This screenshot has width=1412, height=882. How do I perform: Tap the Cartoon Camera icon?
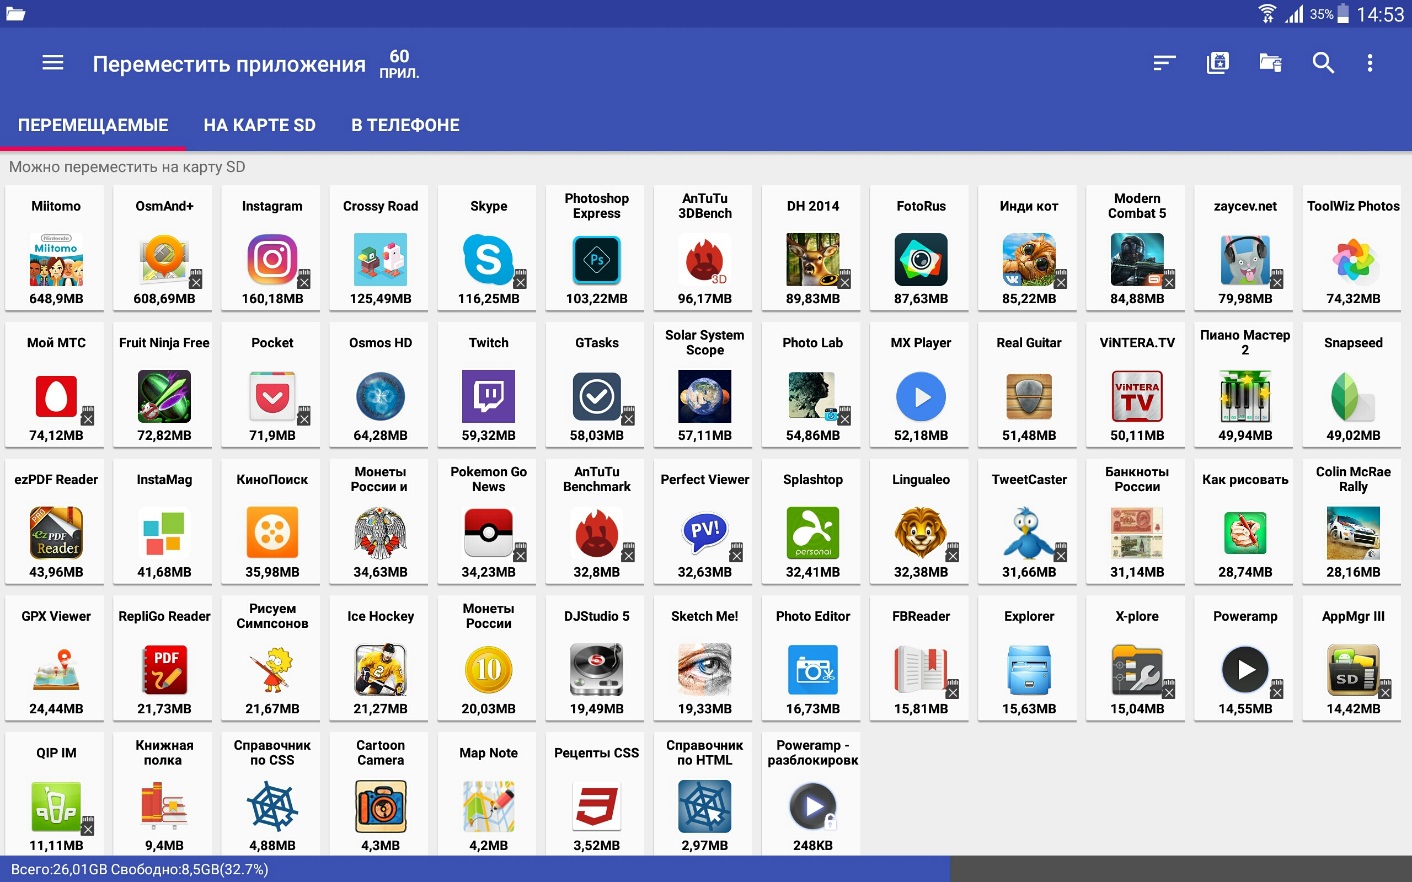click(380, 807)
